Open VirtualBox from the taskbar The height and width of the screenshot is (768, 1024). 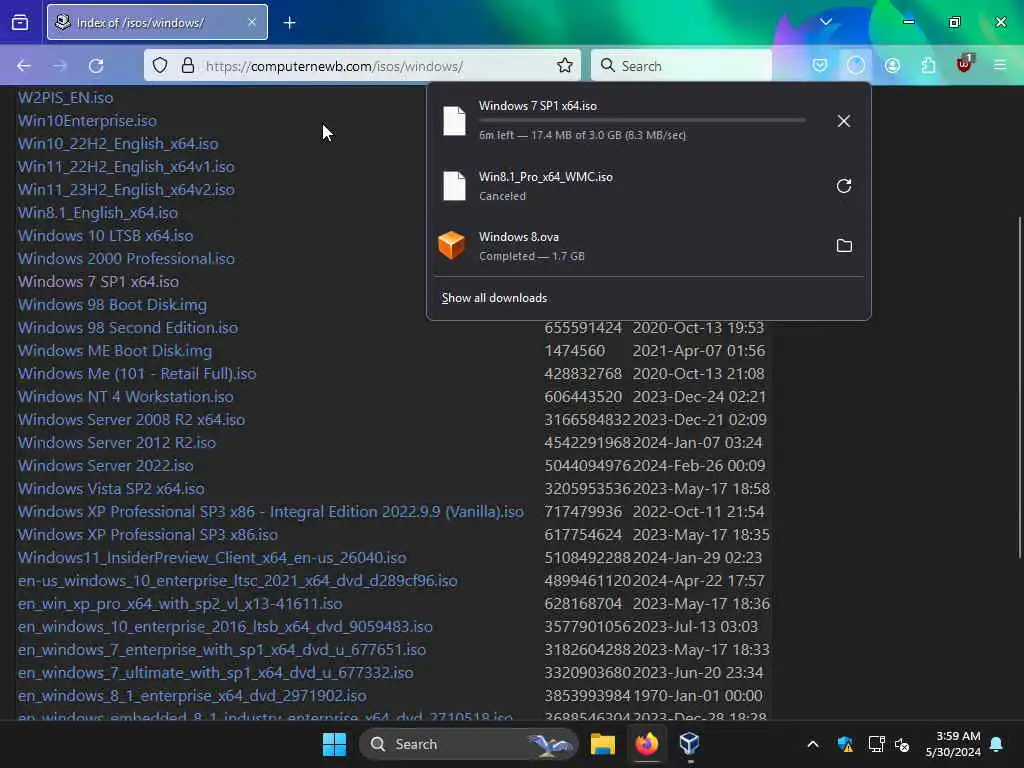(x=690, y=744)
